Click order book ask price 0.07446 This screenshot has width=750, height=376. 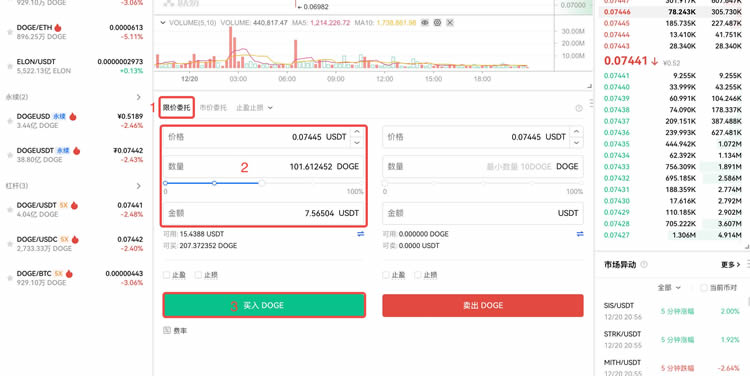point(617,12)
